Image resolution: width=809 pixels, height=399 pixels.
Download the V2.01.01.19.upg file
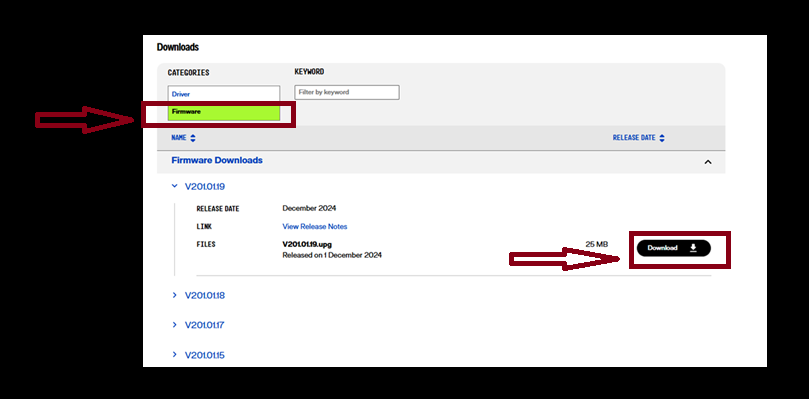673,248
